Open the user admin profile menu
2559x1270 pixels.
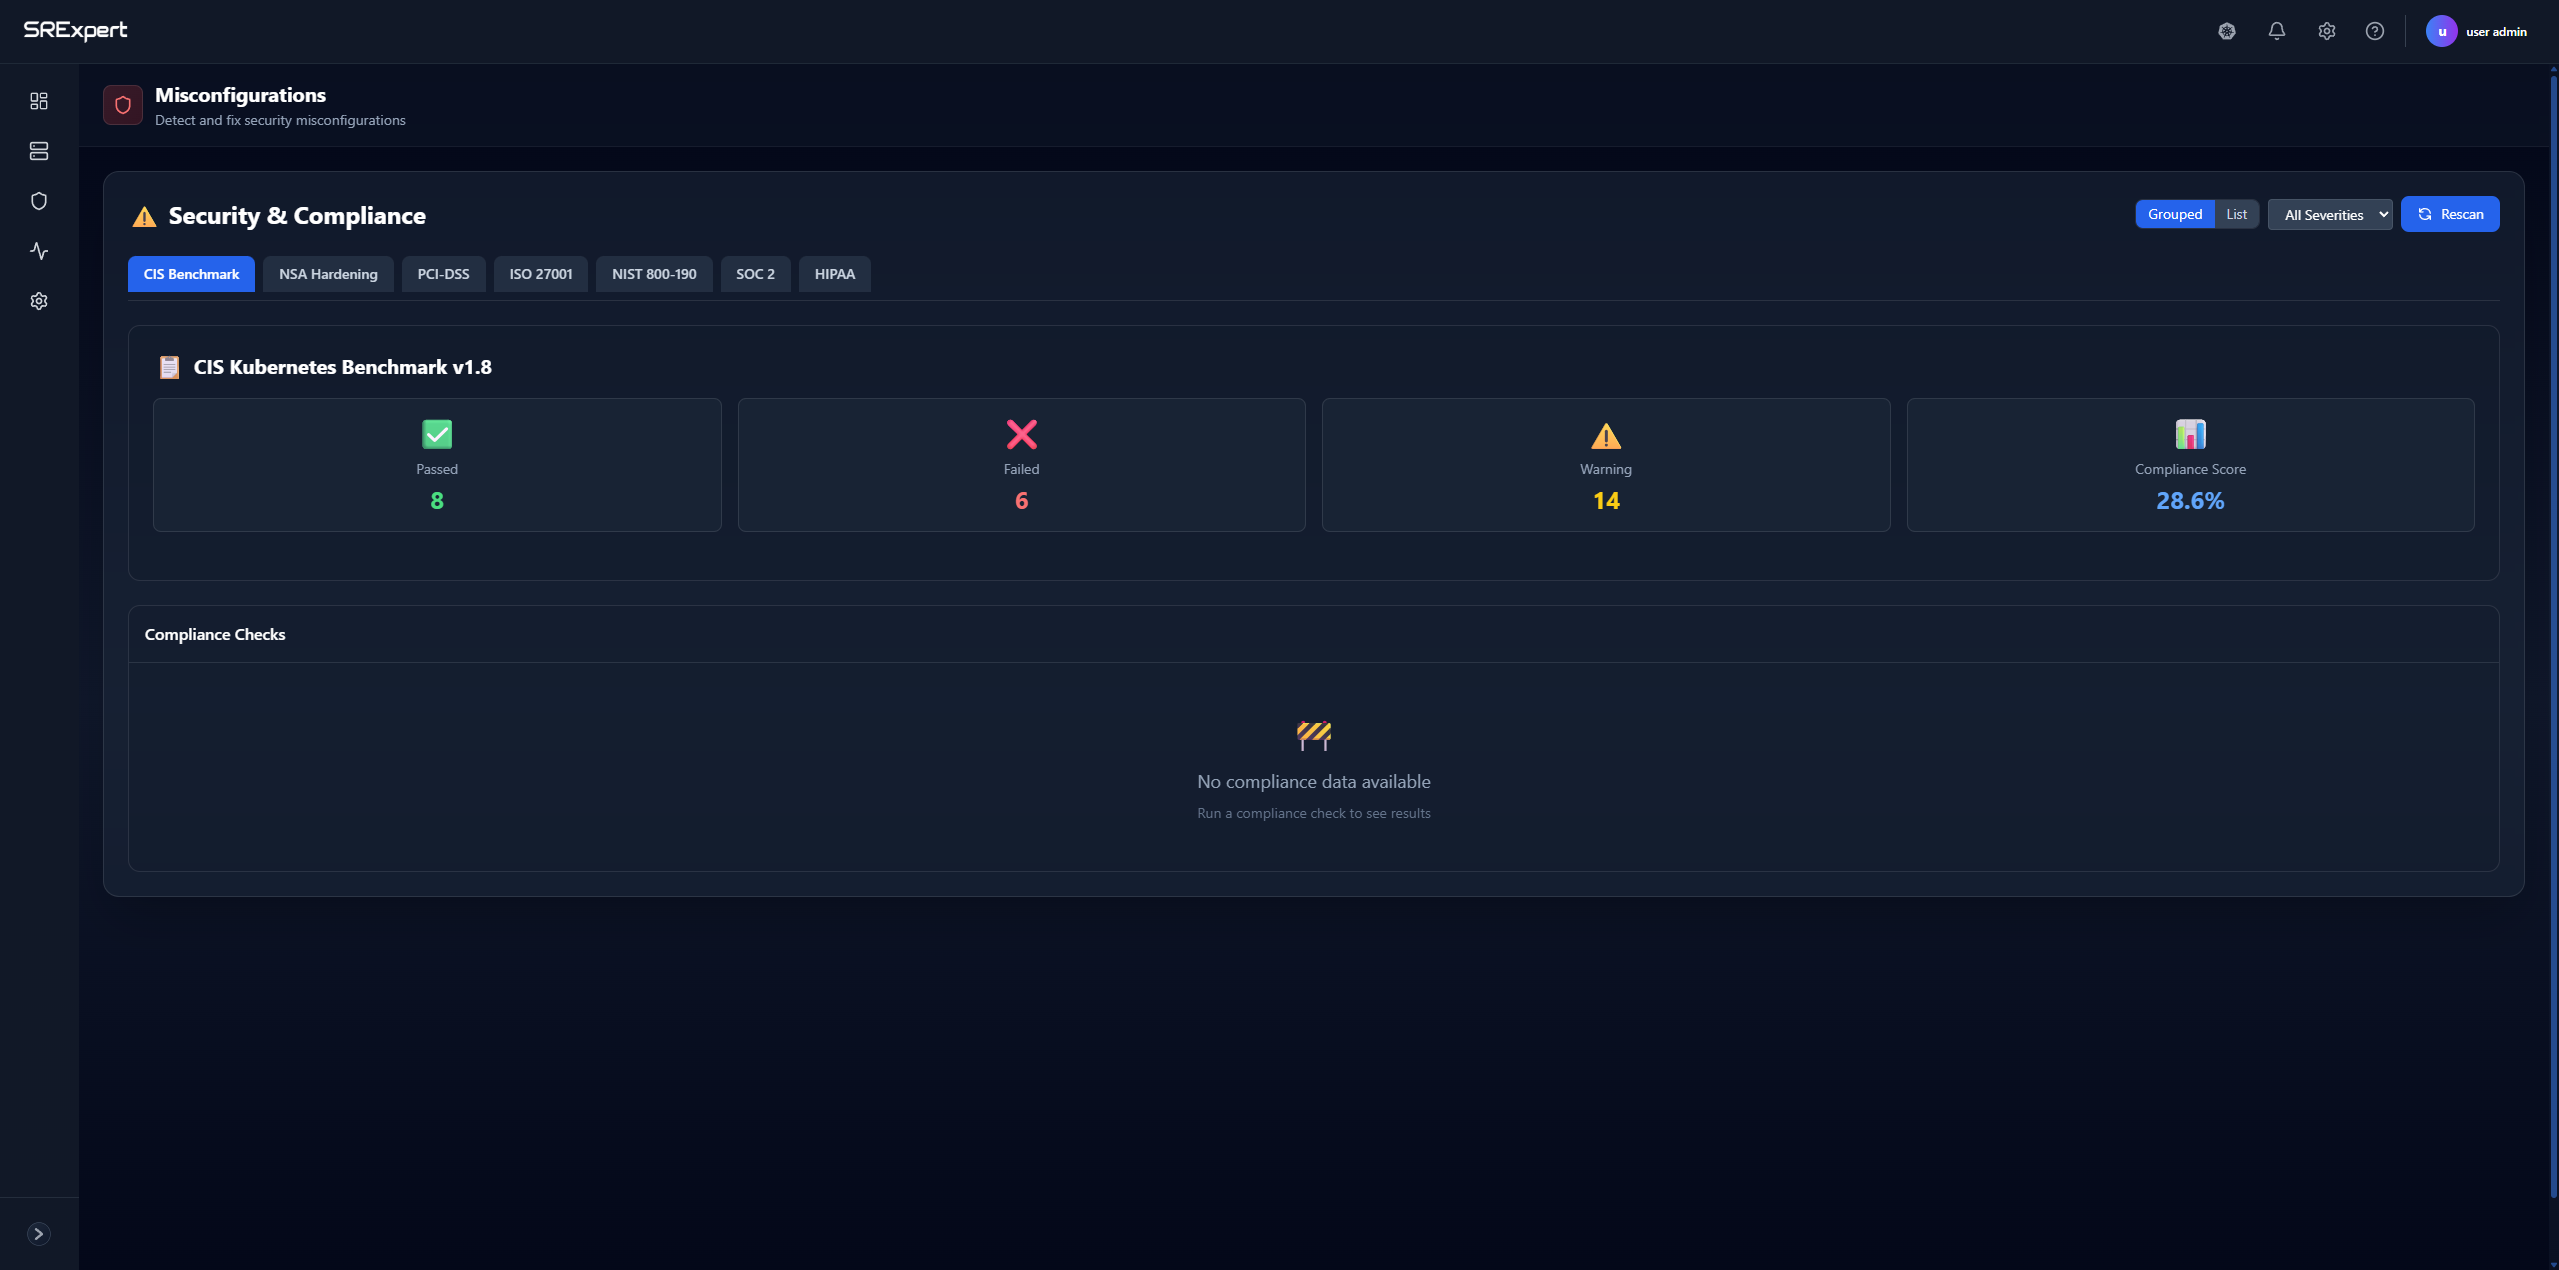(x=2478, y=30)
